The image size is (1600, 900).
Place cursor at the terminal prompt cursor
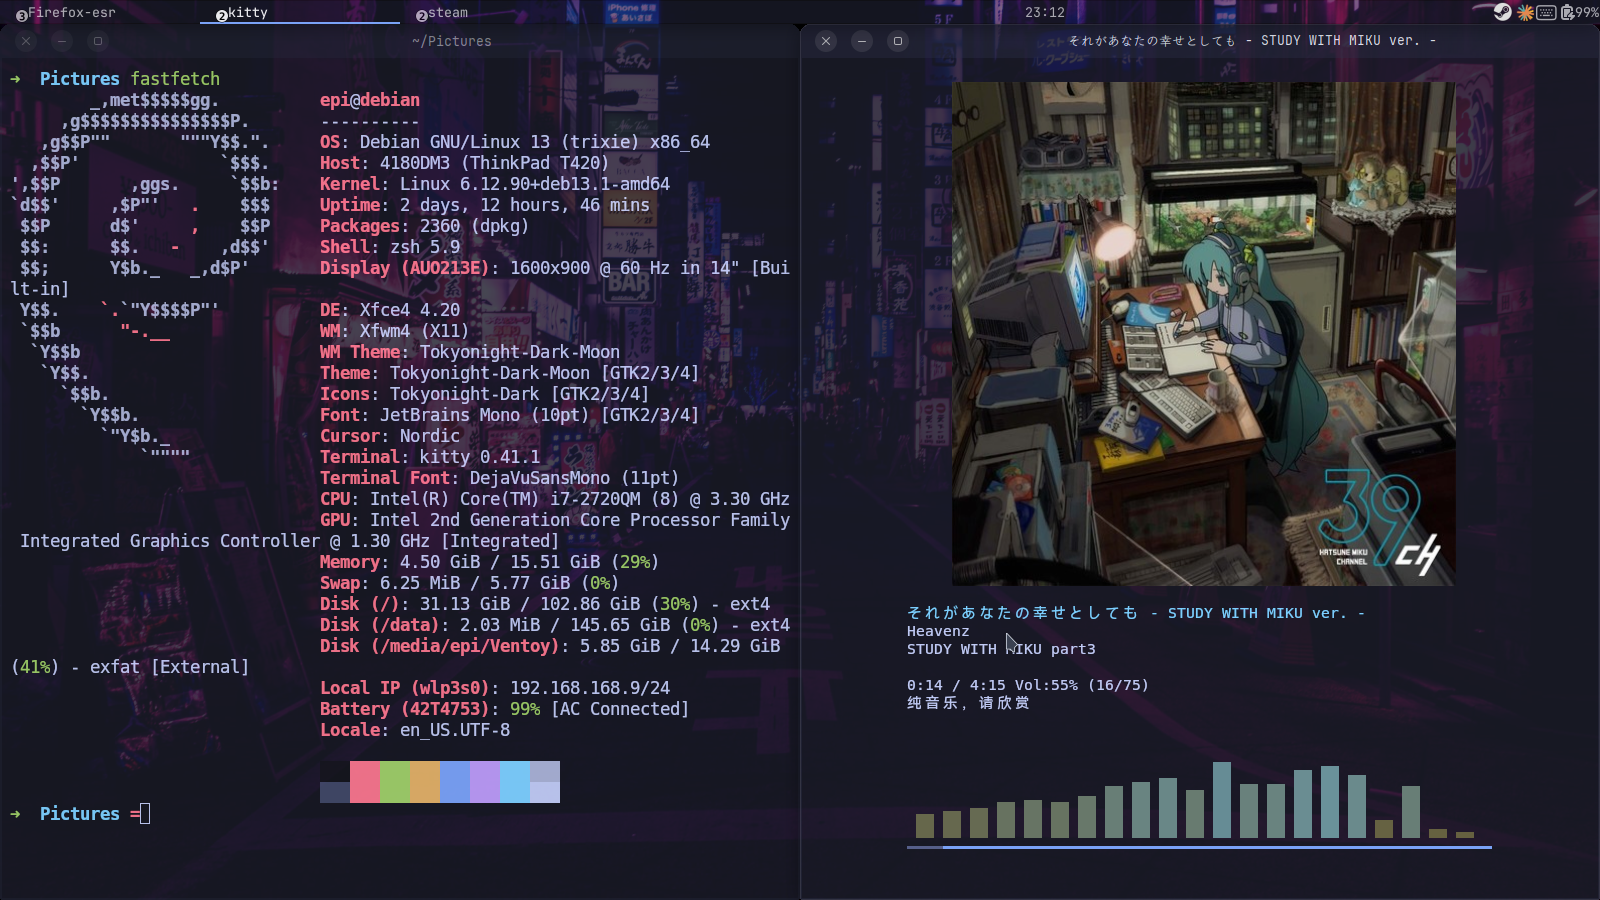145,814
